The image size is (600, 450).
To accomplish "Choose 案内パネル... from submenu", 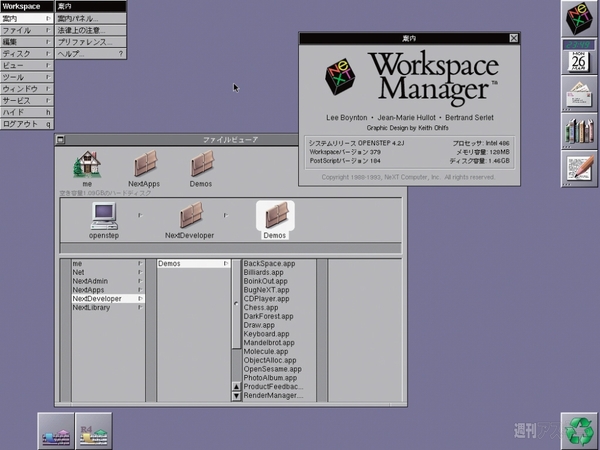I will pyautogui.click(x=91, y=18).
